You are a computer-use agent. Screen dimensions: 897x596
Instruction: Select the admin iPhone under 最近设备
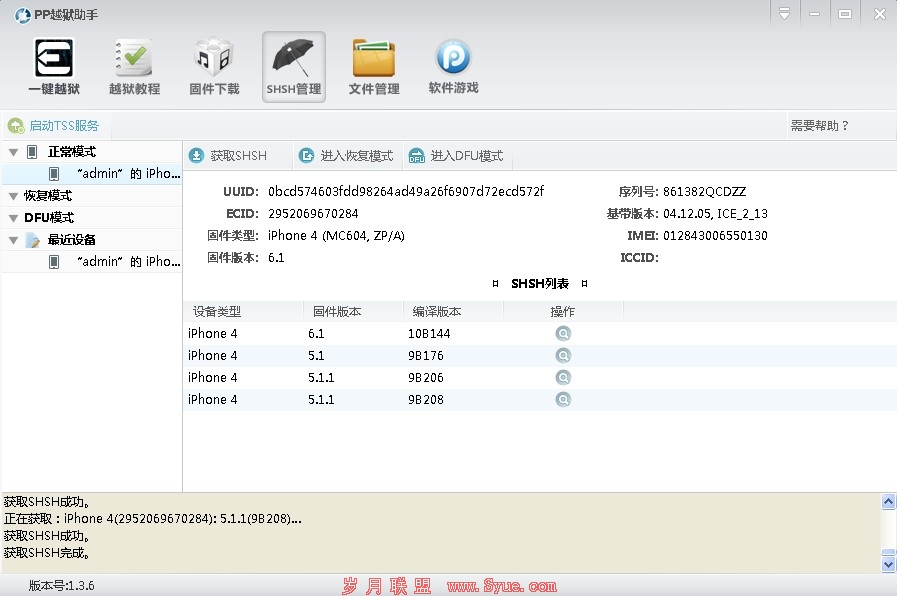point(92,261)
